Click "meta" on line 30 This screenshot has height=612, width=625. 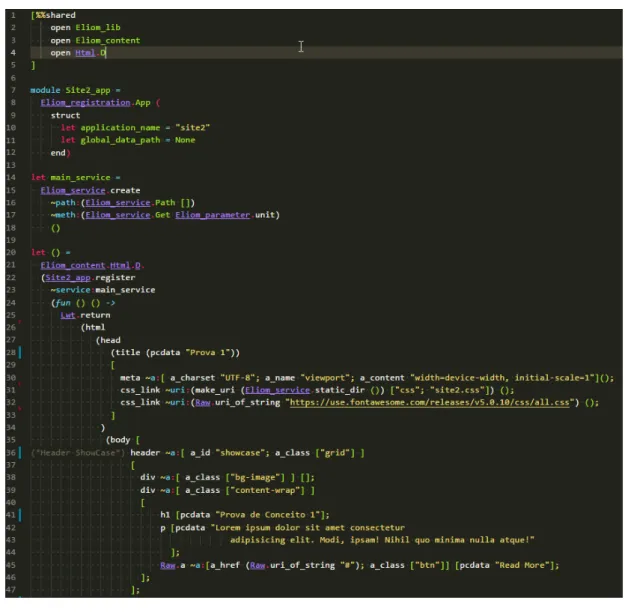[130, 378]
